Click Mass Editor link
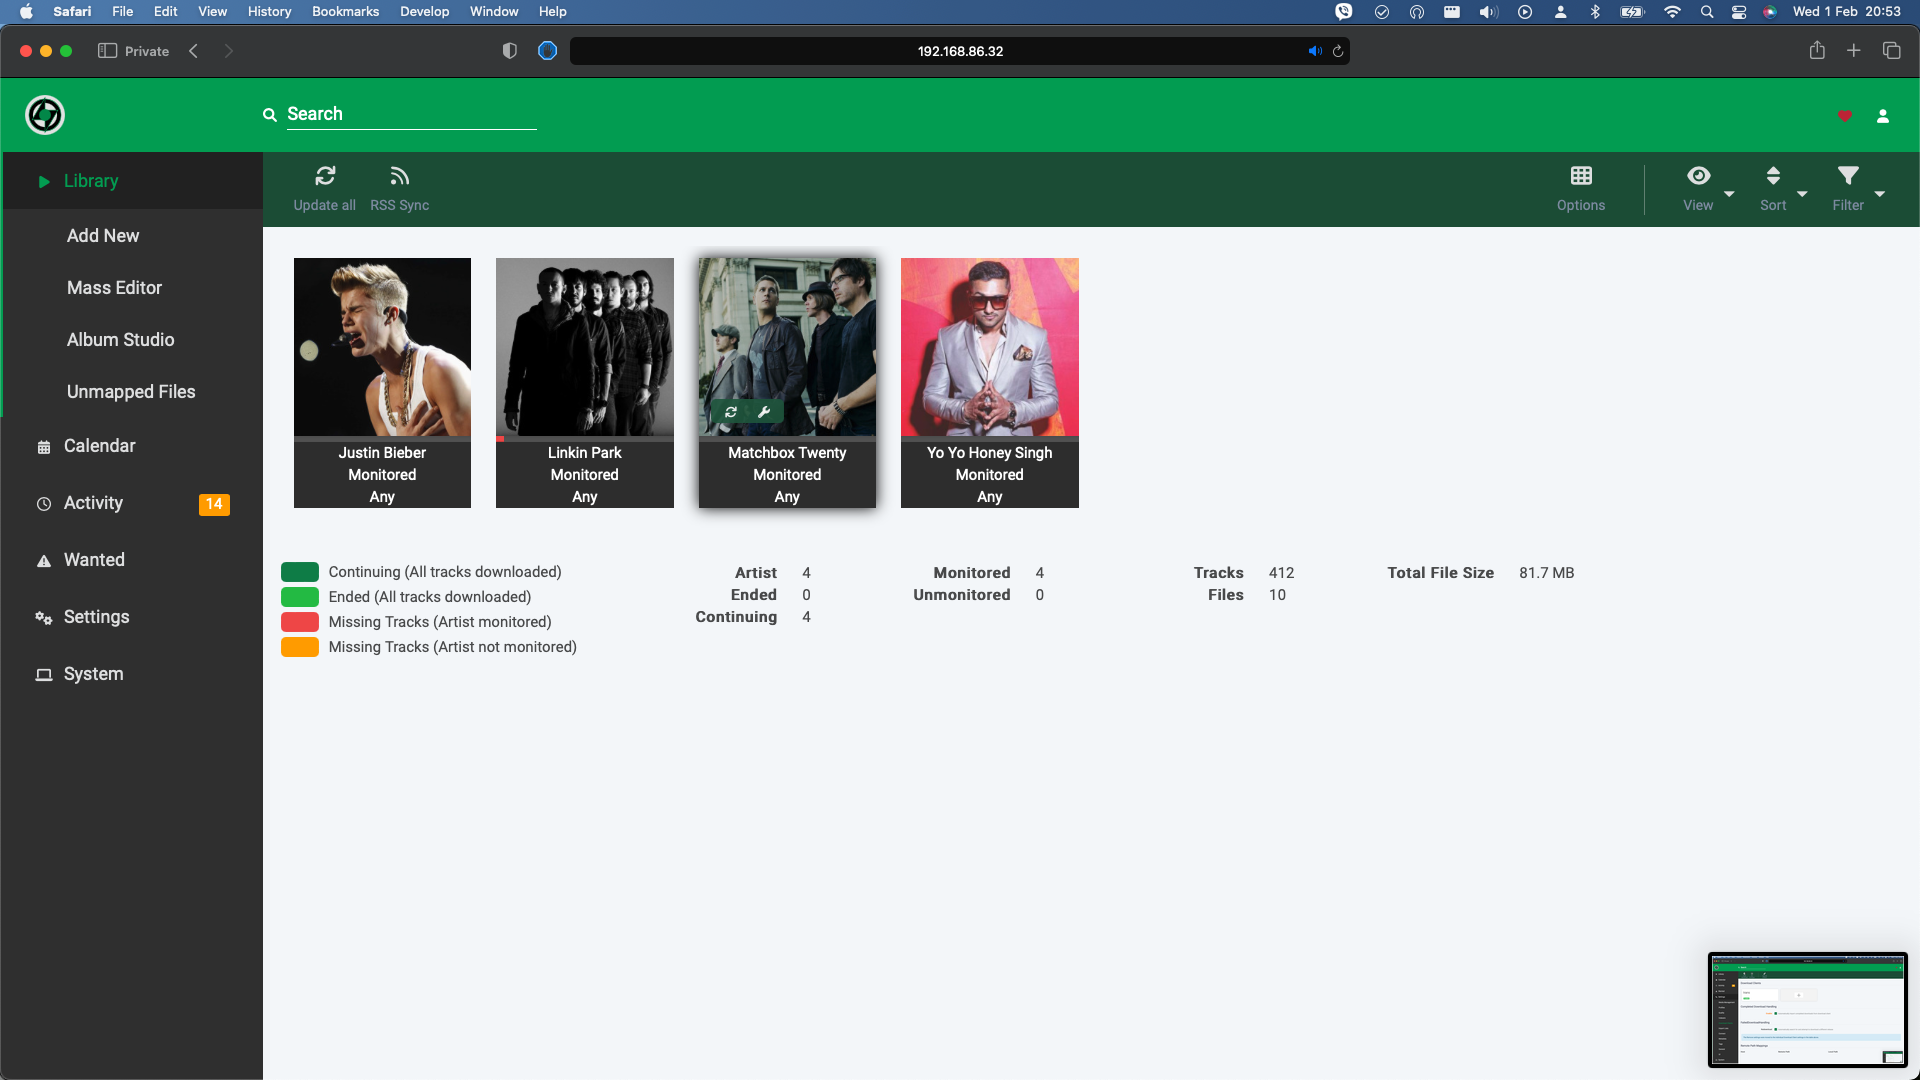1920x1080 pixels. pyautogui.click(x=114, y=288)
